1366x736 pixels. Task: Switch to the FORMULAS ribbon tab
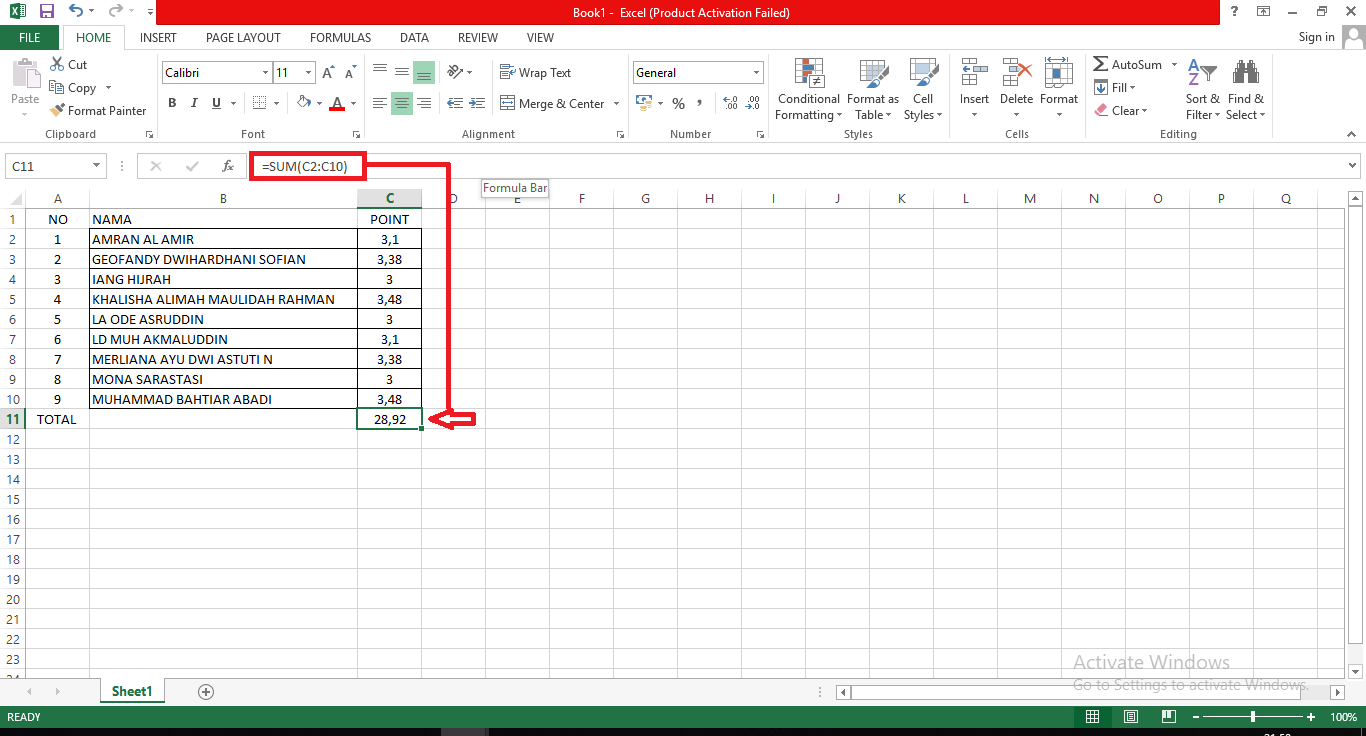tap(340, 37)
